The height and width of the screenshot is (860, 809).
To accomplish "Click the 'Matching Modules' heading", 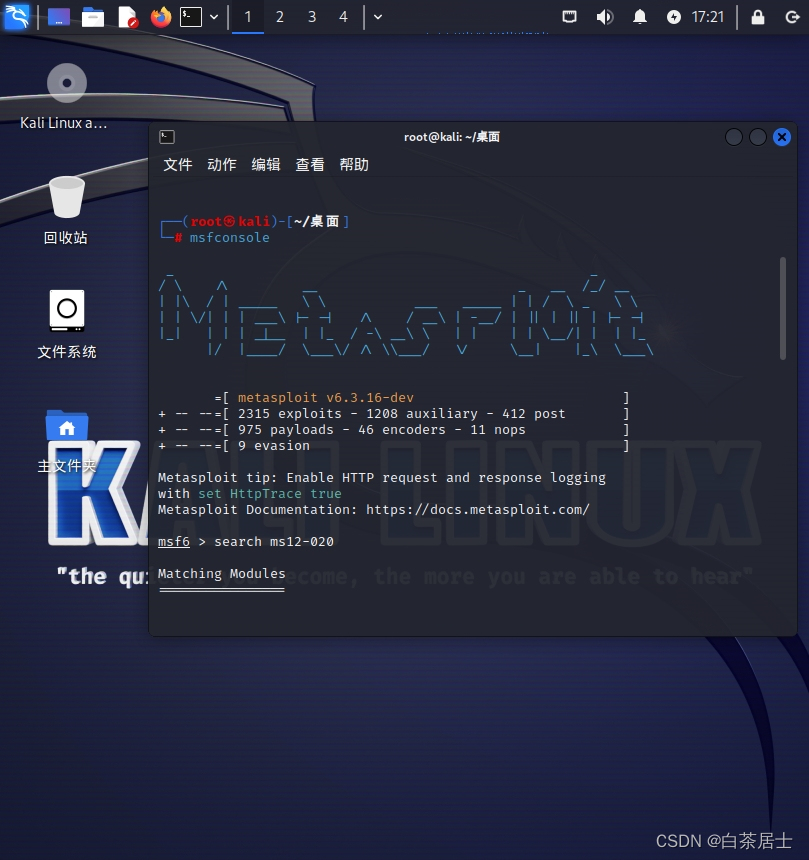I will [x=222, y=574].
